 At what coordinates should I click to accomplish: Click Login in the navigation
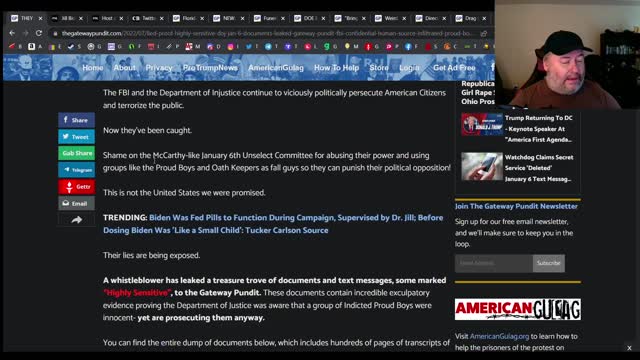click(x=409, y=68)
